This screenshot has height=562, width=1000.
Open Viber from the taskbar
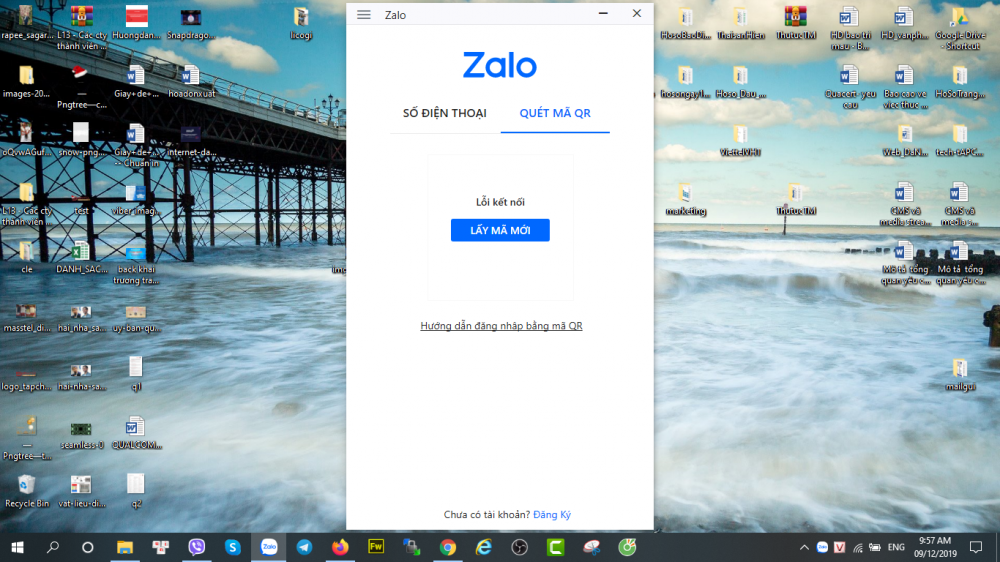tap(197, 547)
